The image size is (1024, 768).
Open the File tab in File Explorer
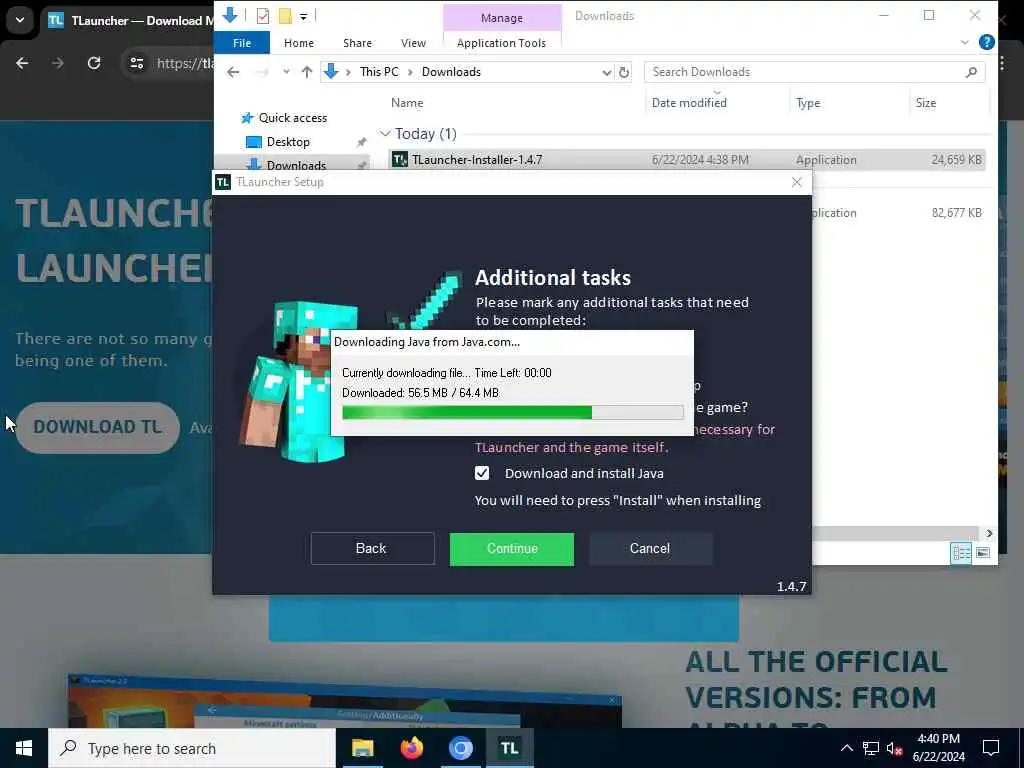242,43
